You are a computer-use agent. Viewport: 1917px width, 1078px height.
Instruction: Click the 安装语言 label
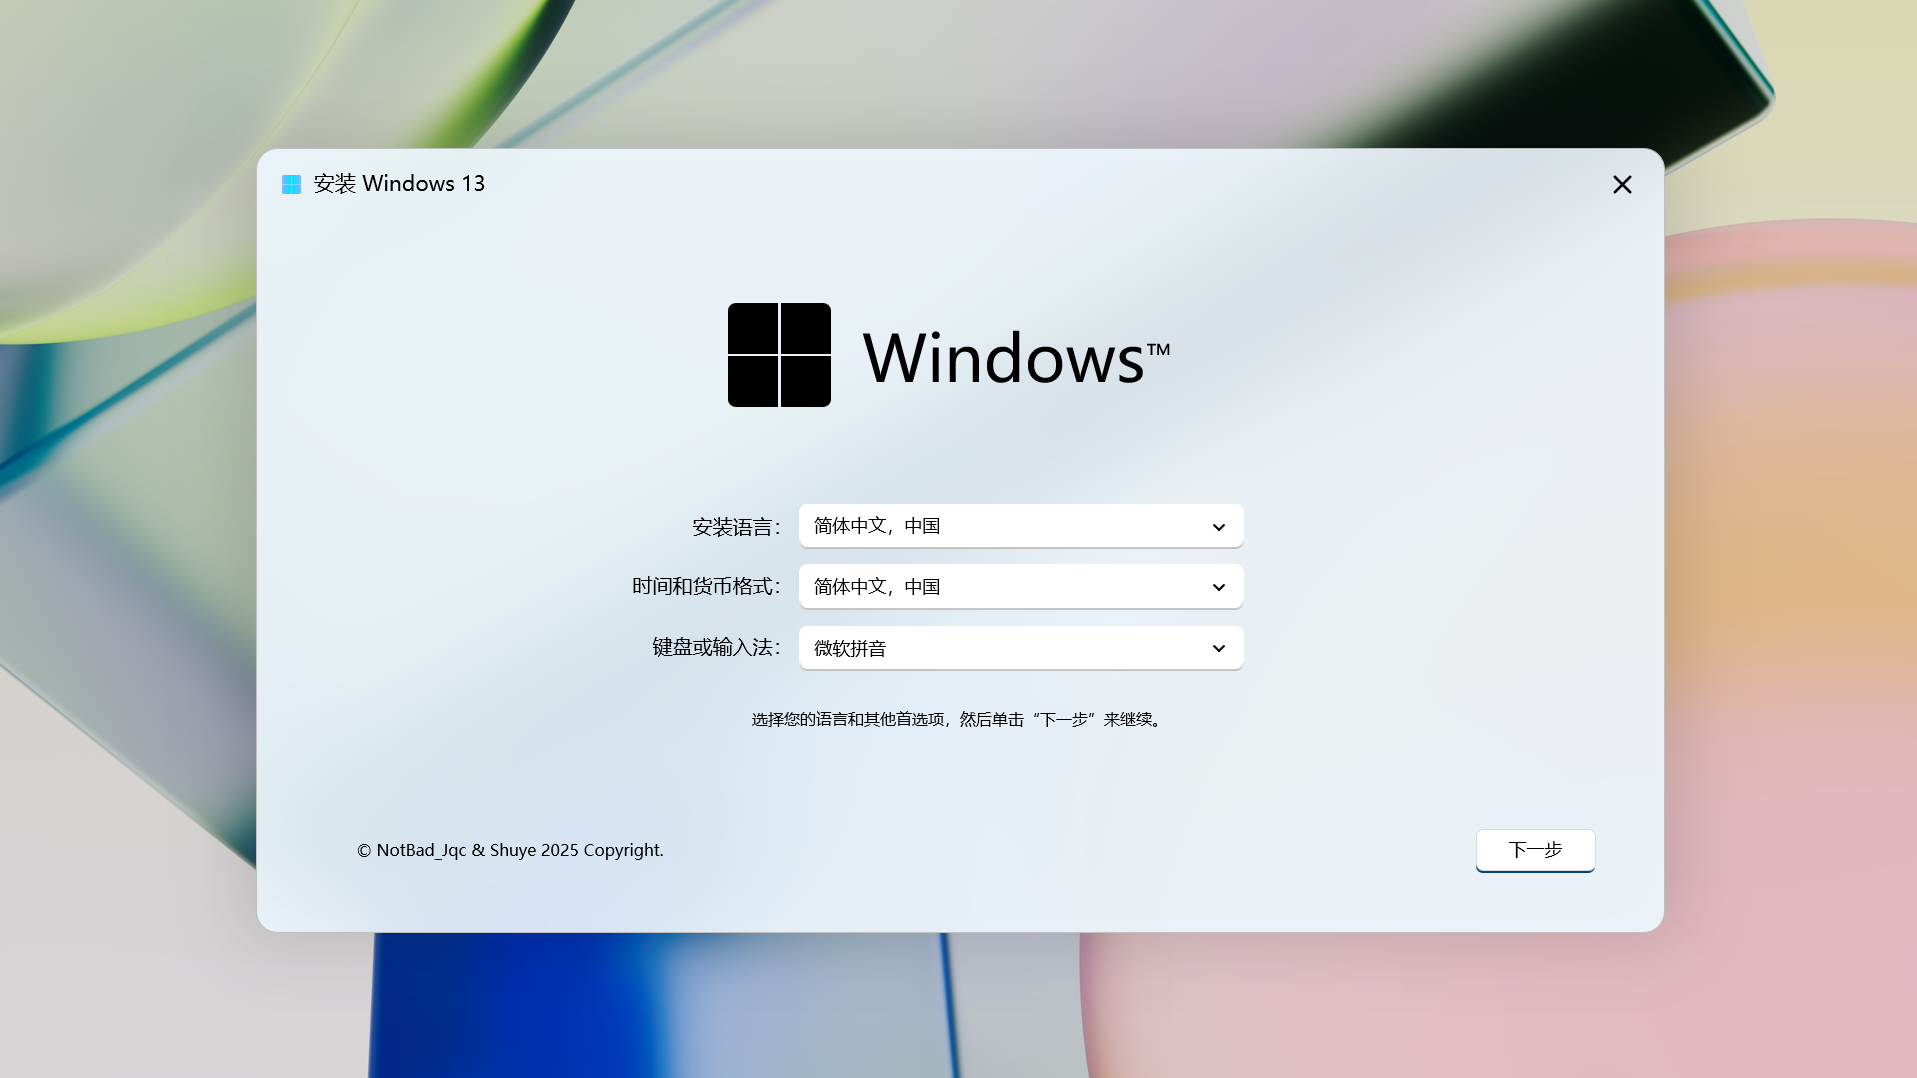coord(736,527)
